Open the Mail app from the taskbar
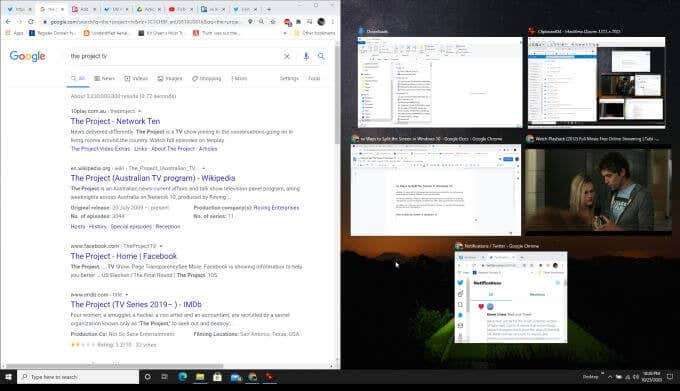This screenshot has height=391, width=680. point(235,378)
